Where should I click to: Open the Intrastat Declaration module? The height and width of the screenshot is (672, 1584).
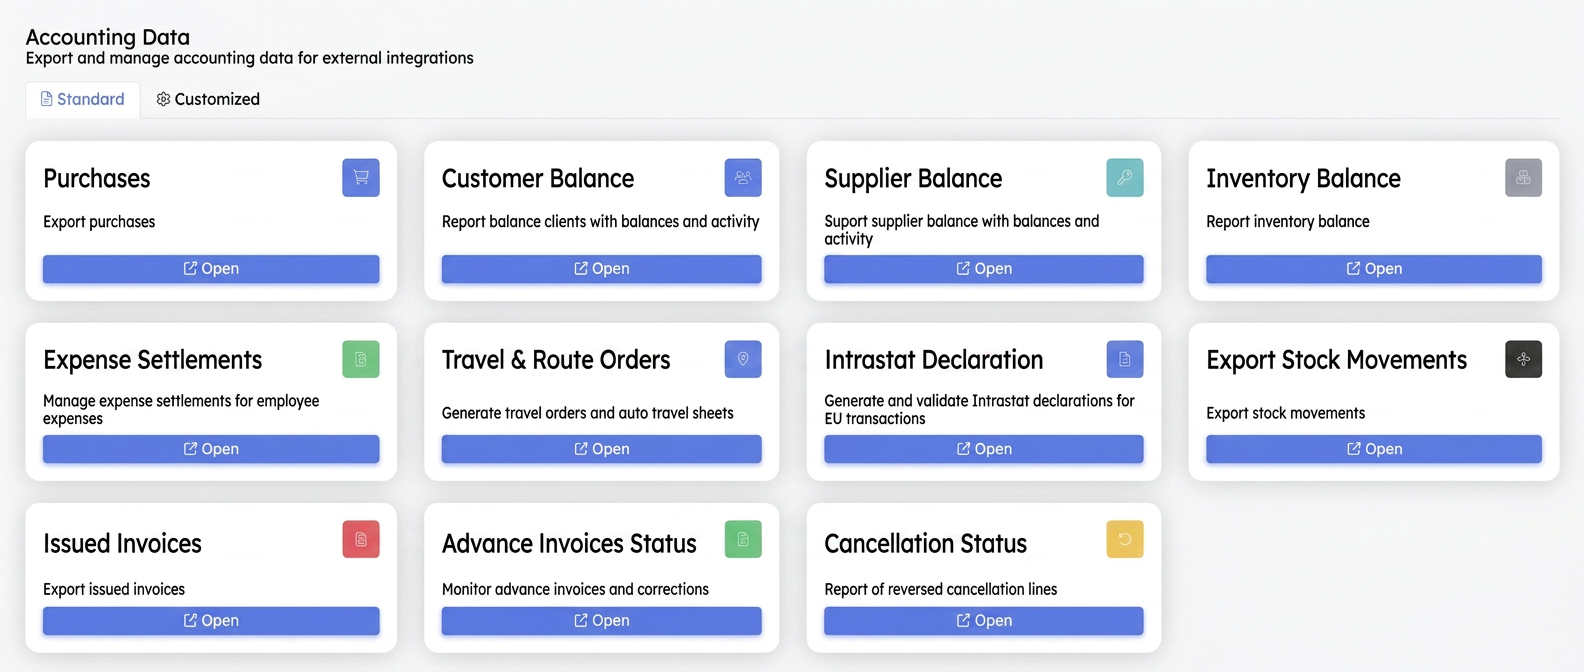pos(984,449)
